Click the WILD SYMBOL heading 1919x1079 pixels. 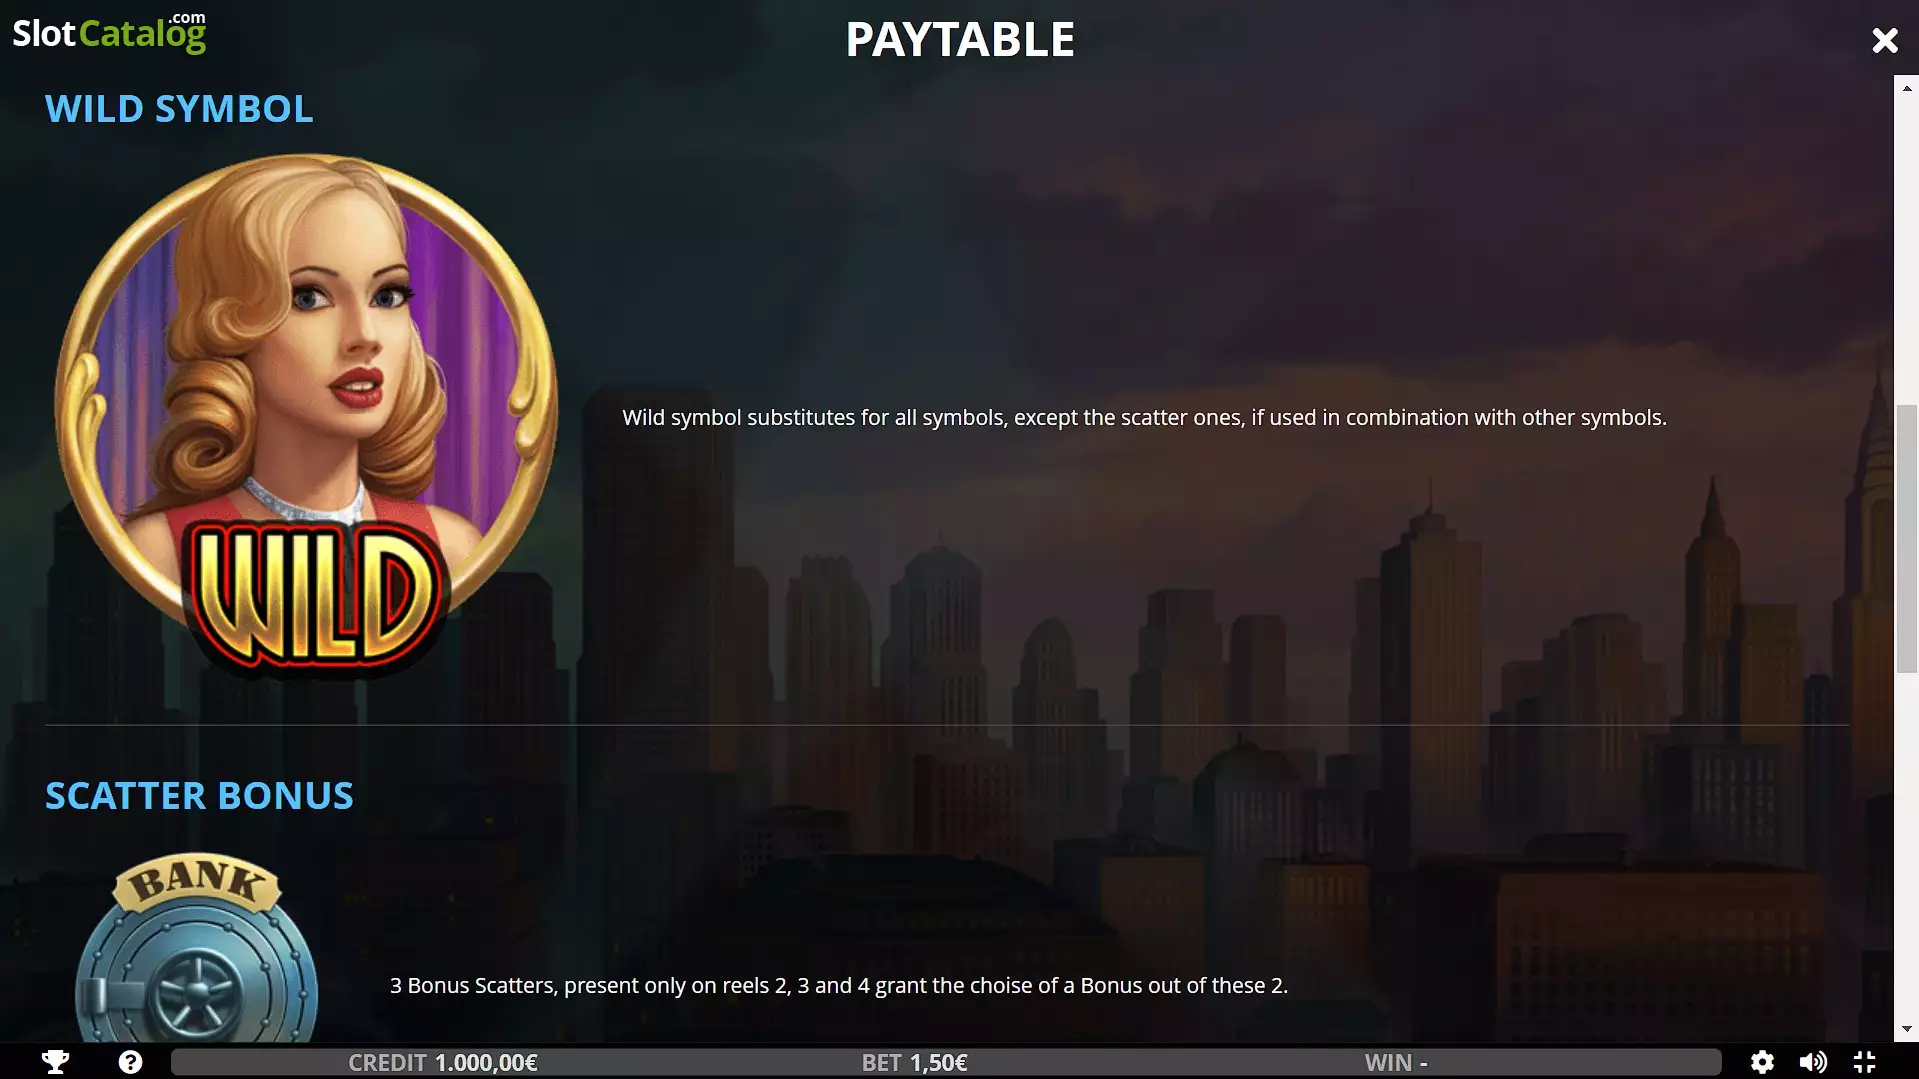click(179, 108)
